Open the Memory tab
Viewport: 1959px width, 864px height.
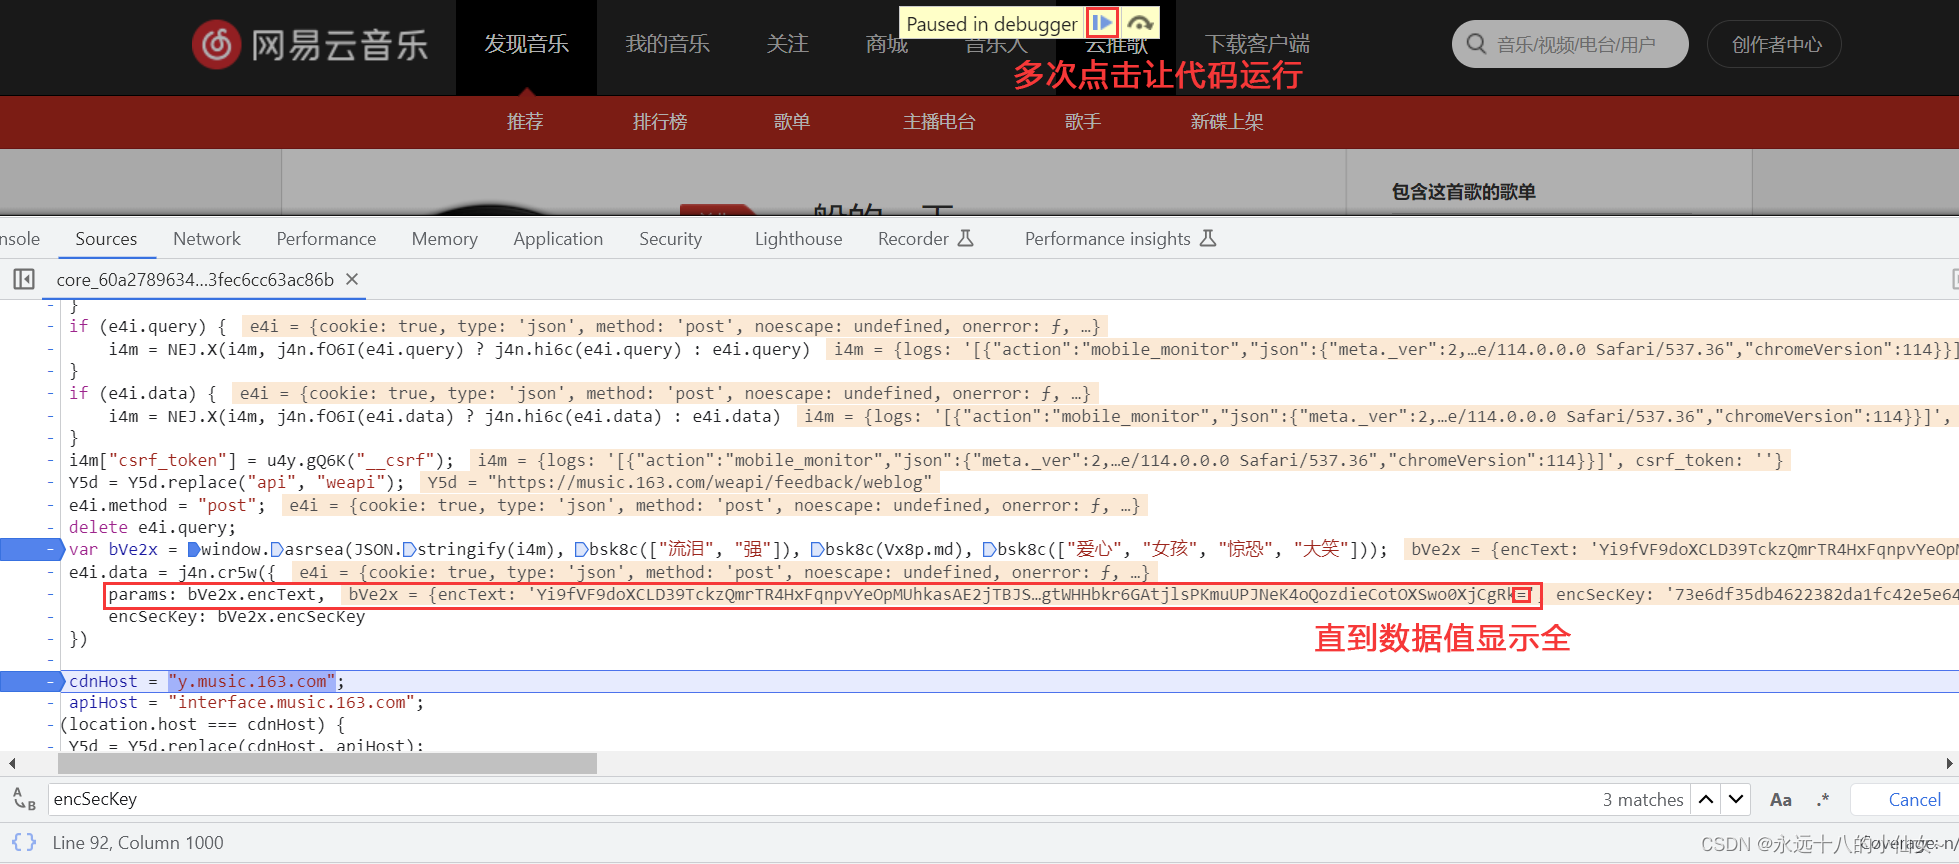point(444,238)
